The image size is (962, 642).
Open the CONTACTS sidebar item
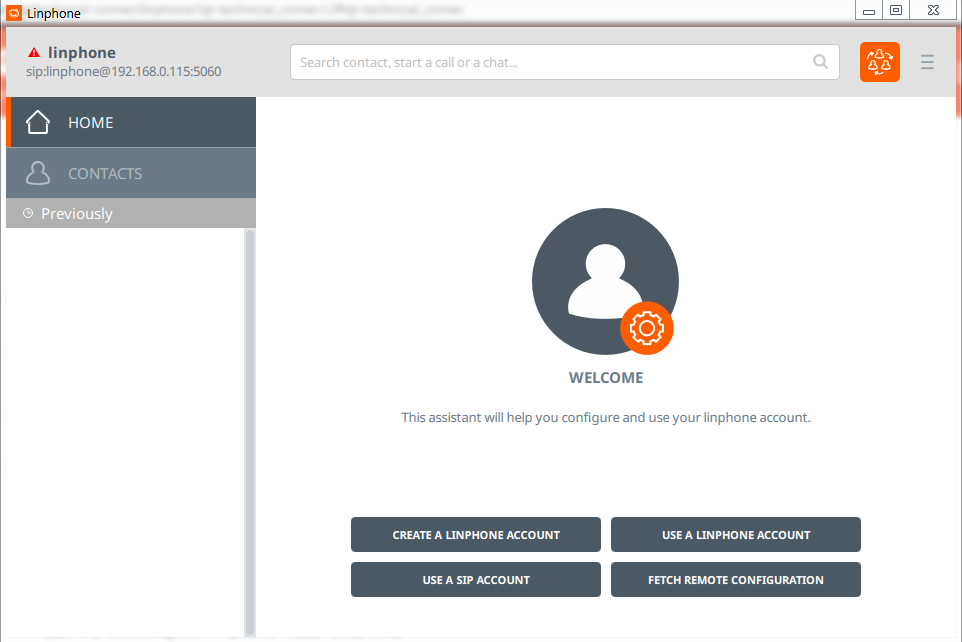(x=131, y=173)
